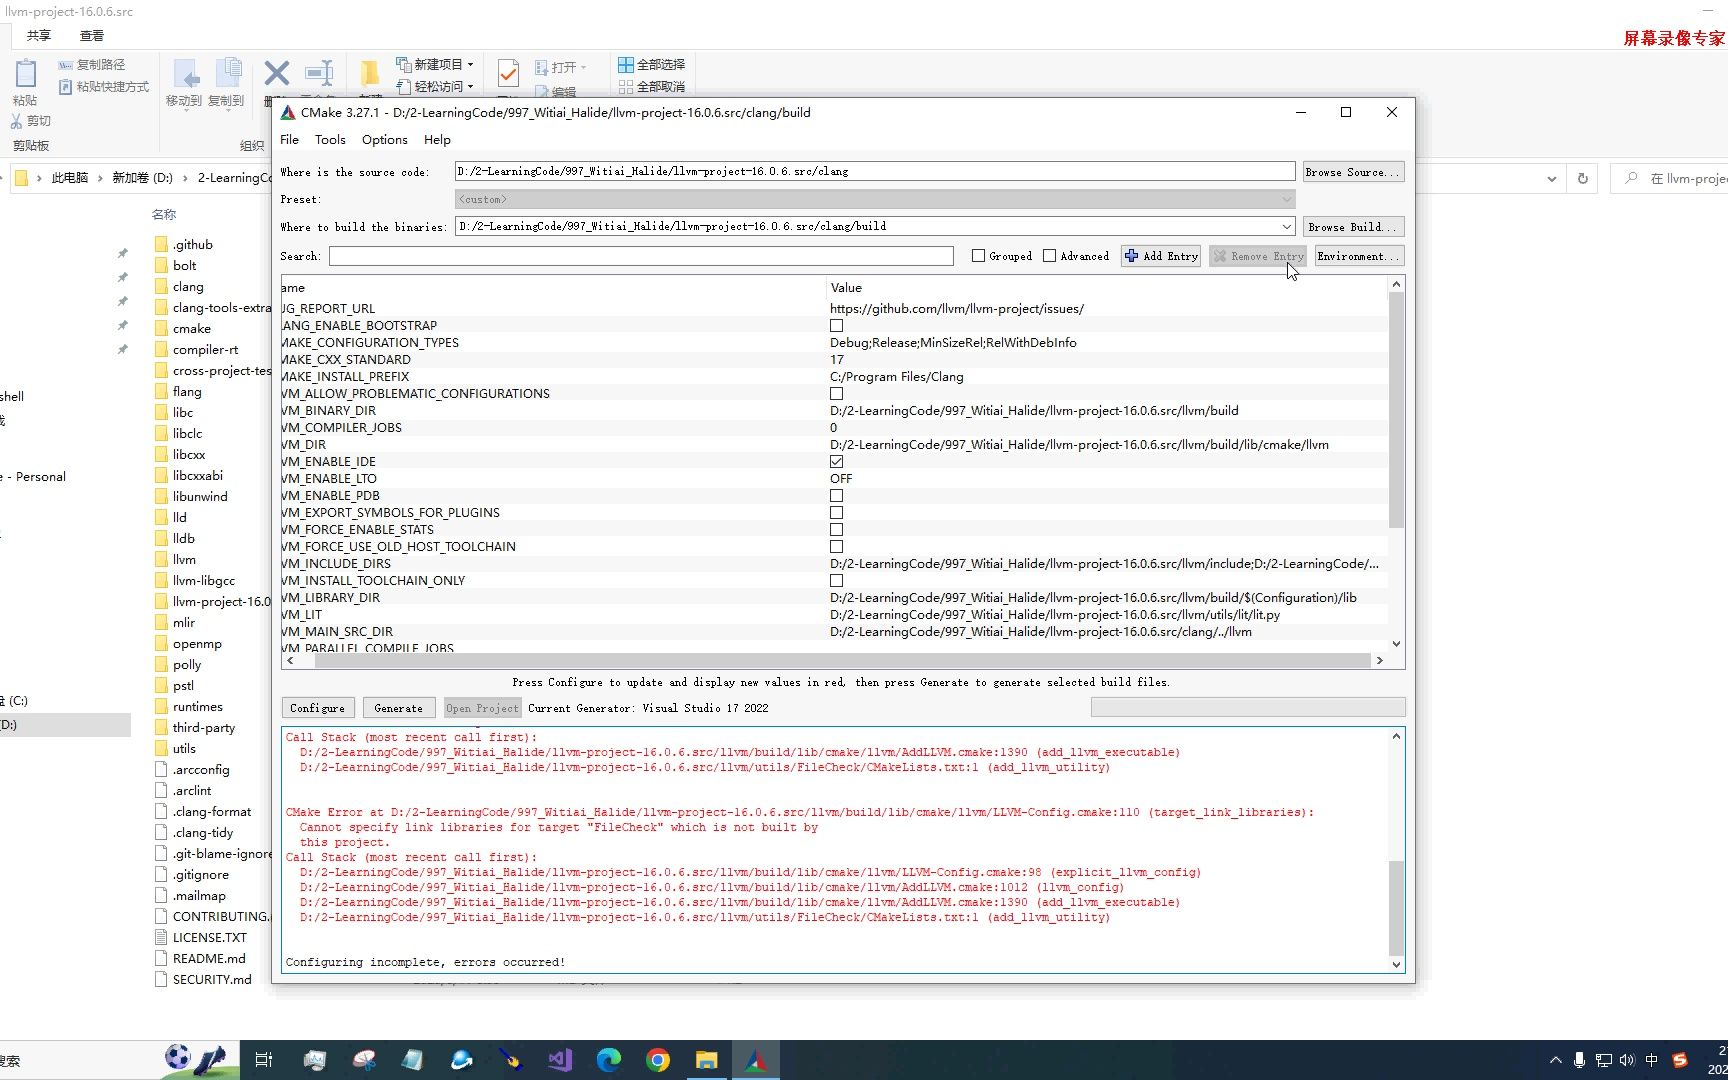Open the CMake Options menu
This screenshot has height=1080, width=1728.
[385, 140]
